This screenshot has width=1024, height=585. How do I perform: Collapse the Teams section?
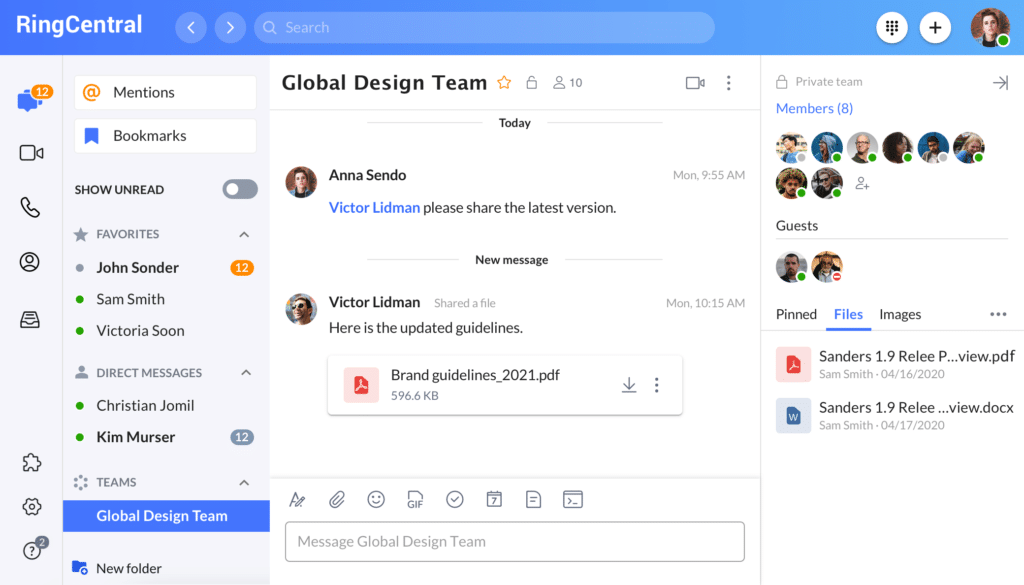[x=244, y=482]
